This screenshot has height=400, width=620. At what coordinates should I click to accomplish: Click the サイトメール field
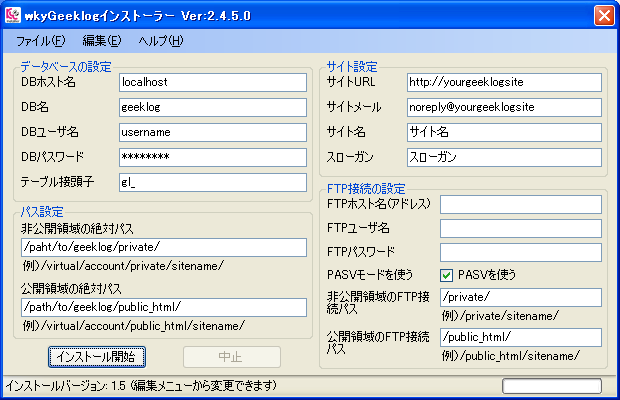(504, 107)
